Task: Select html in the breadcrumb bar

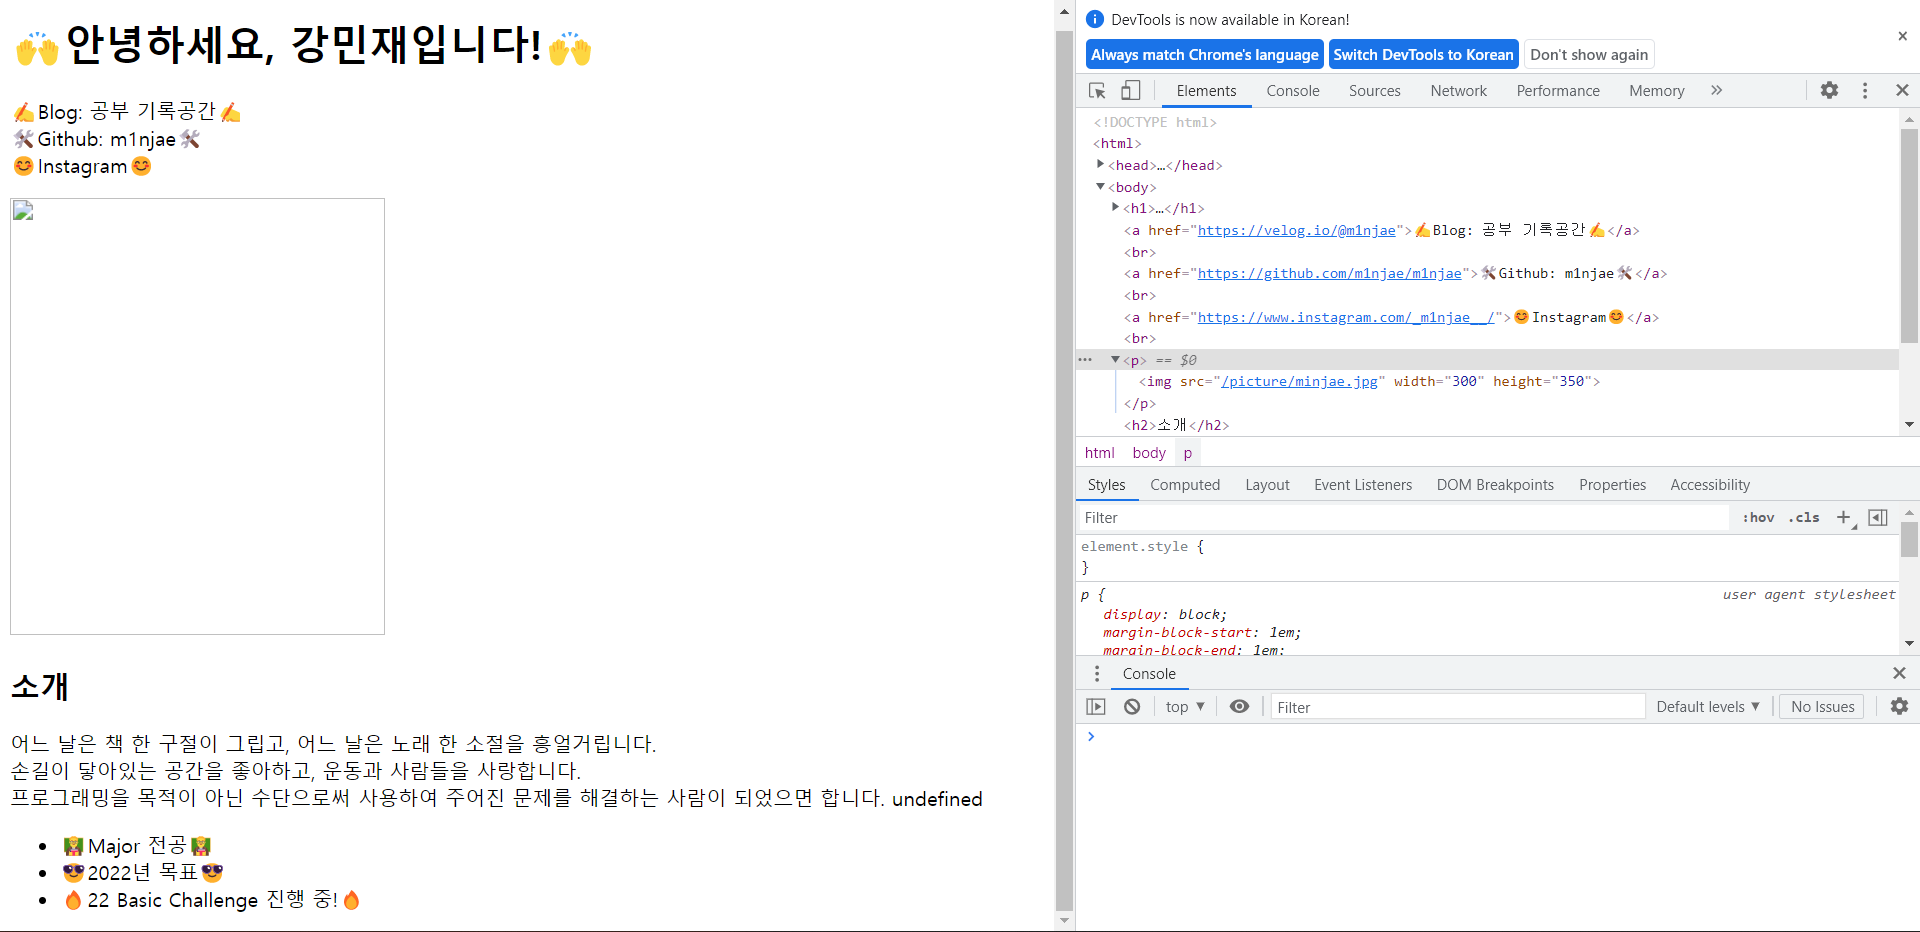Action: tap(1099, 453)
